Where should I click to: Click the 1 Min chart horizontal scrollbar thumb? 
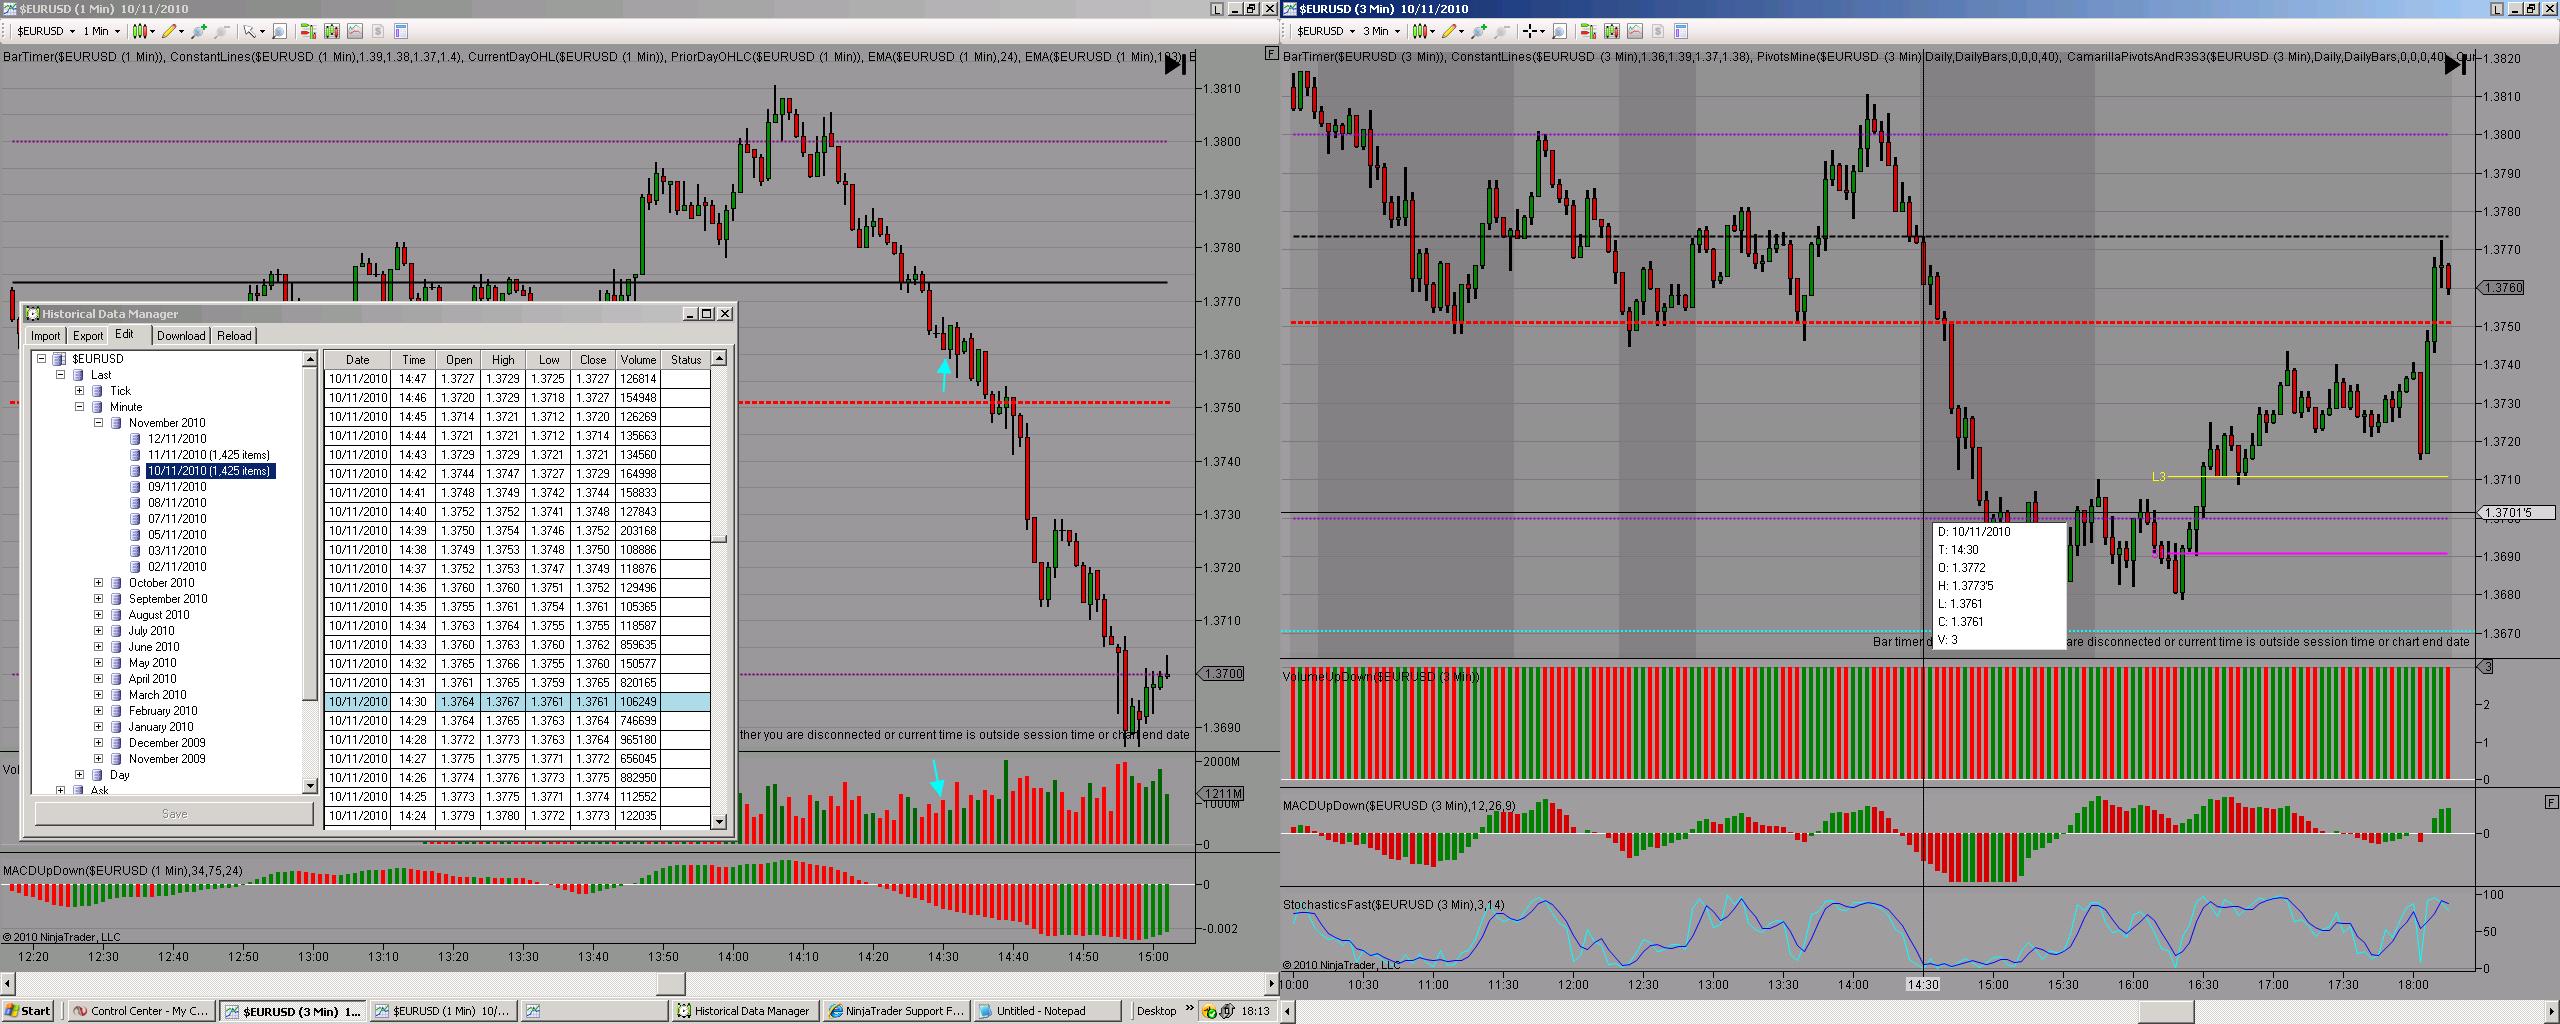tap(670, 984)
